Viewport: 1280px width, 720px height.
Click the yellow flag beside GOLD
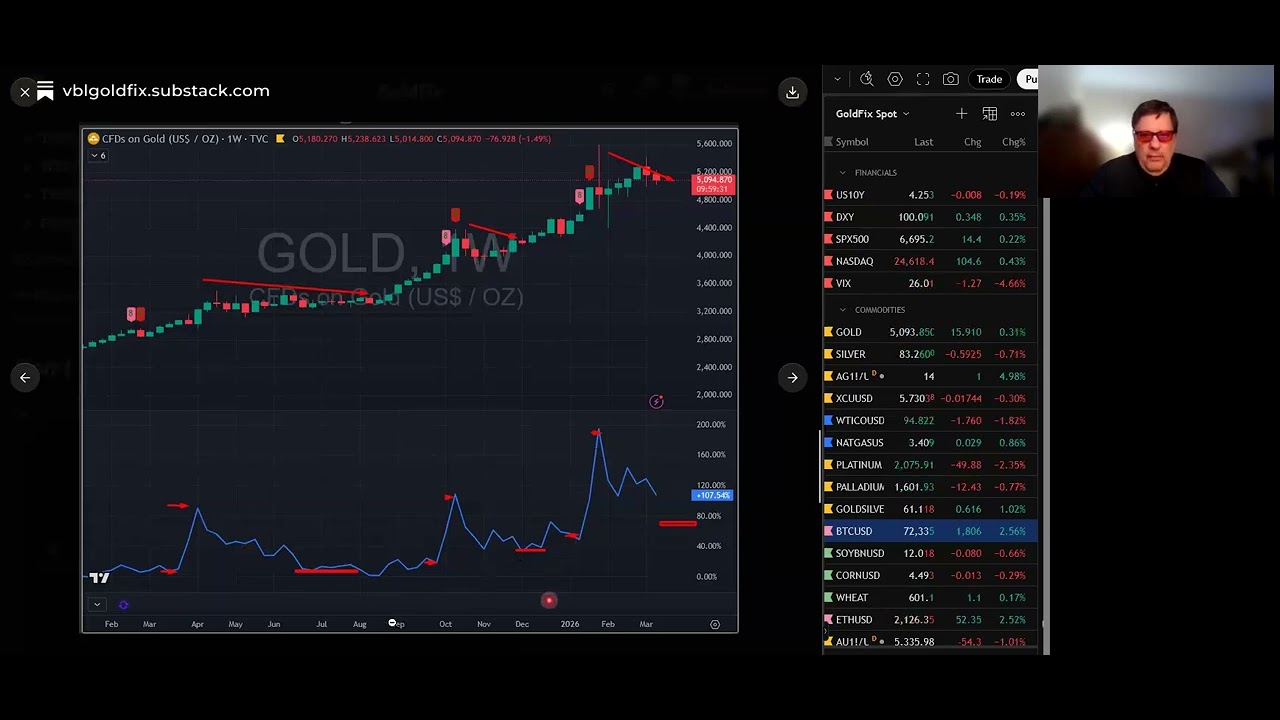[828, 332]
